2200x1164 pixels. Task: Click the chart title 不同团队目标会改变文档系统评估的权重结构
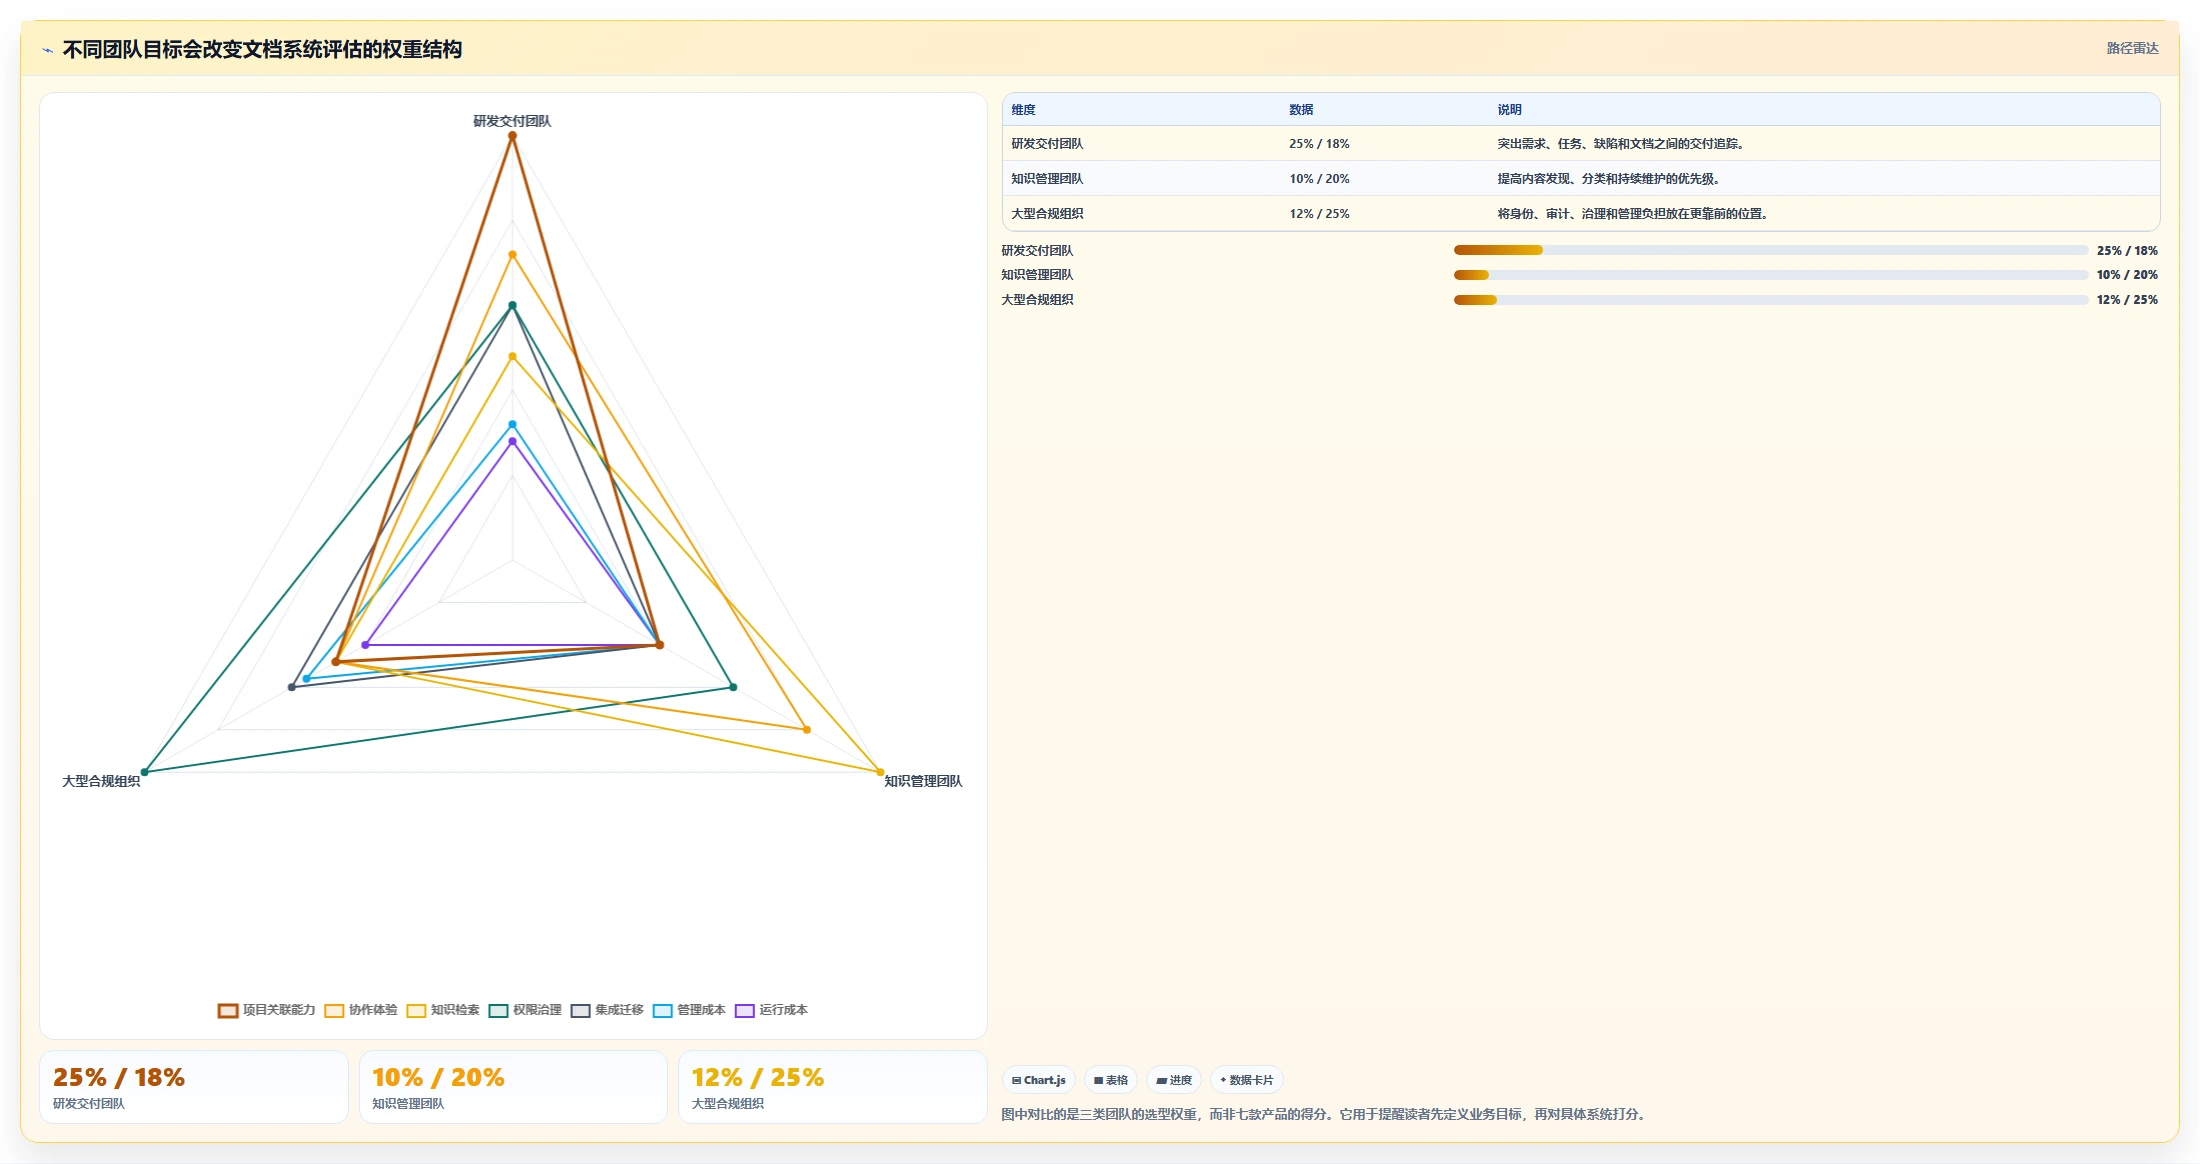(x=262, y=50)
